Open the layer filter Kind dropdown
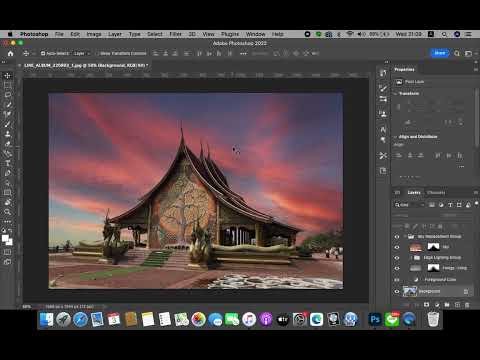The height and width of the screenshot is (360, 480). (409, 205)
